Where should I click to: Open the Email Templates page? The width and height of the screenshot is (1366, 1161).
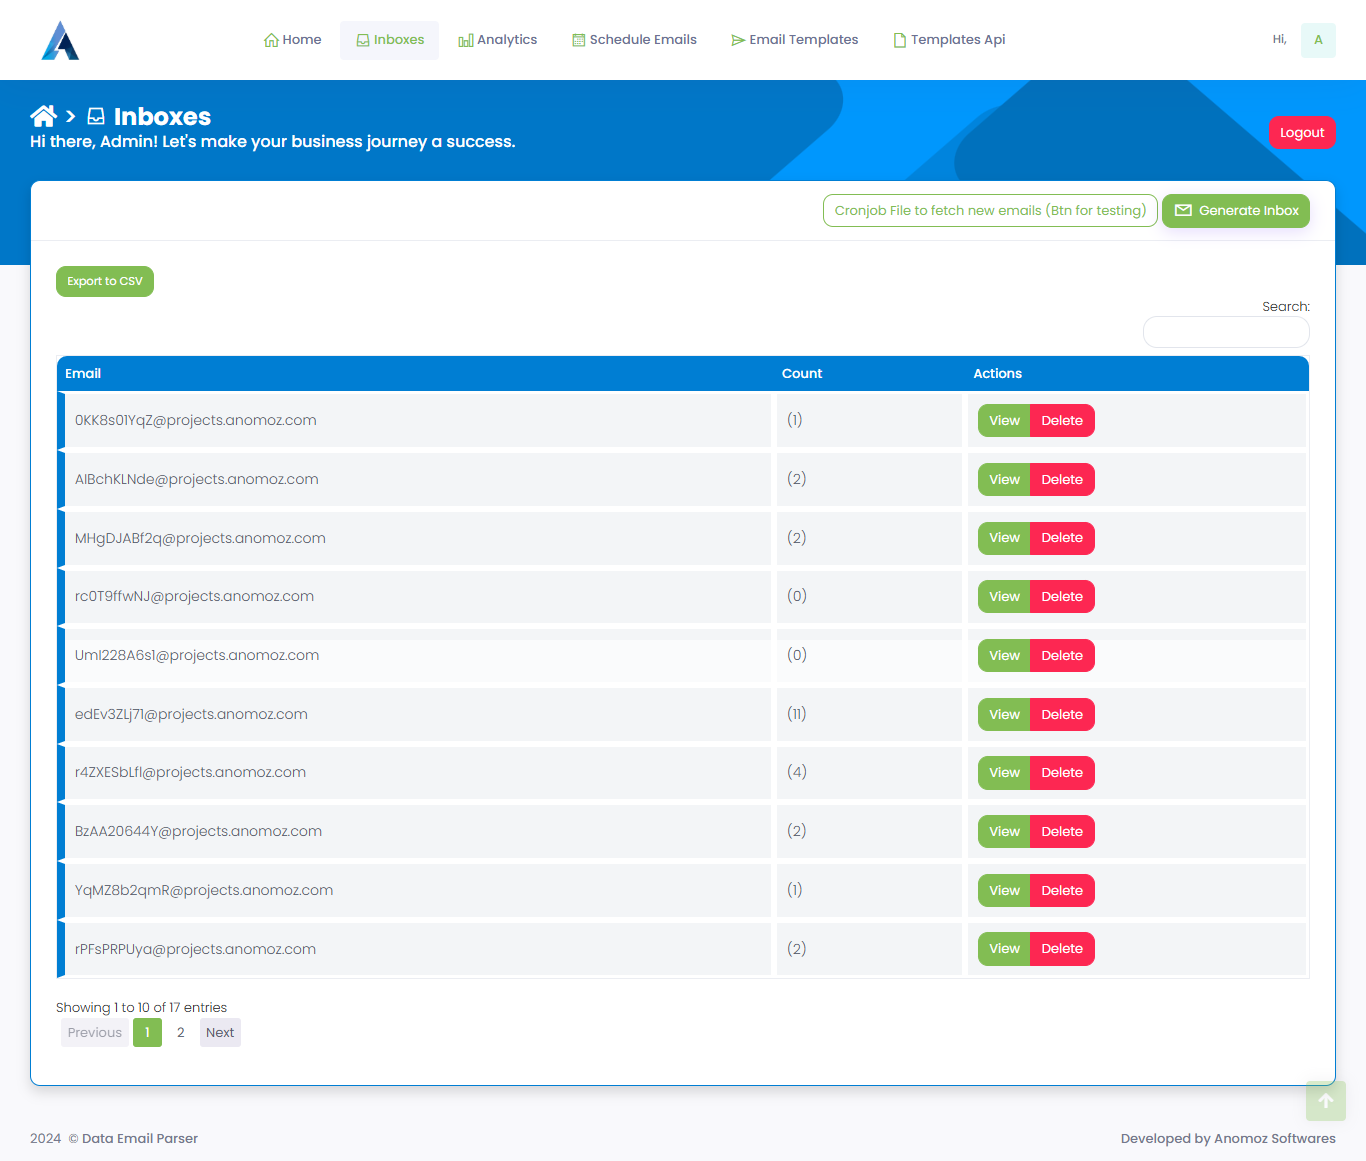pos(795,39)
